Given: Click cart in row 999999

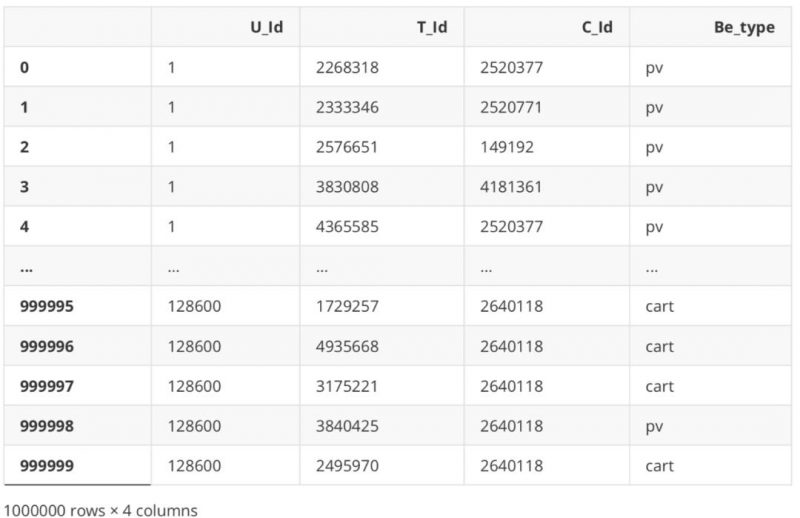Looking at the screenshot, I should tap(659, 465).
